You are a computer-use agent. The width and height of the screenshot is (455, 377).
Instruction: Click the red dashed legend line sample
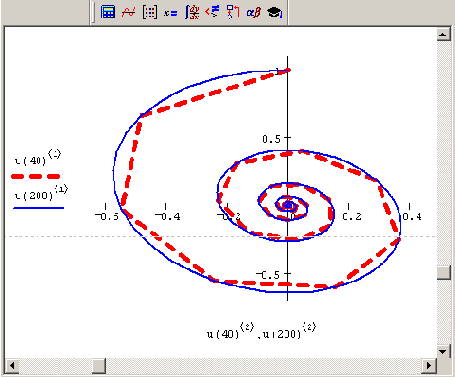click(x=36, y=176)
